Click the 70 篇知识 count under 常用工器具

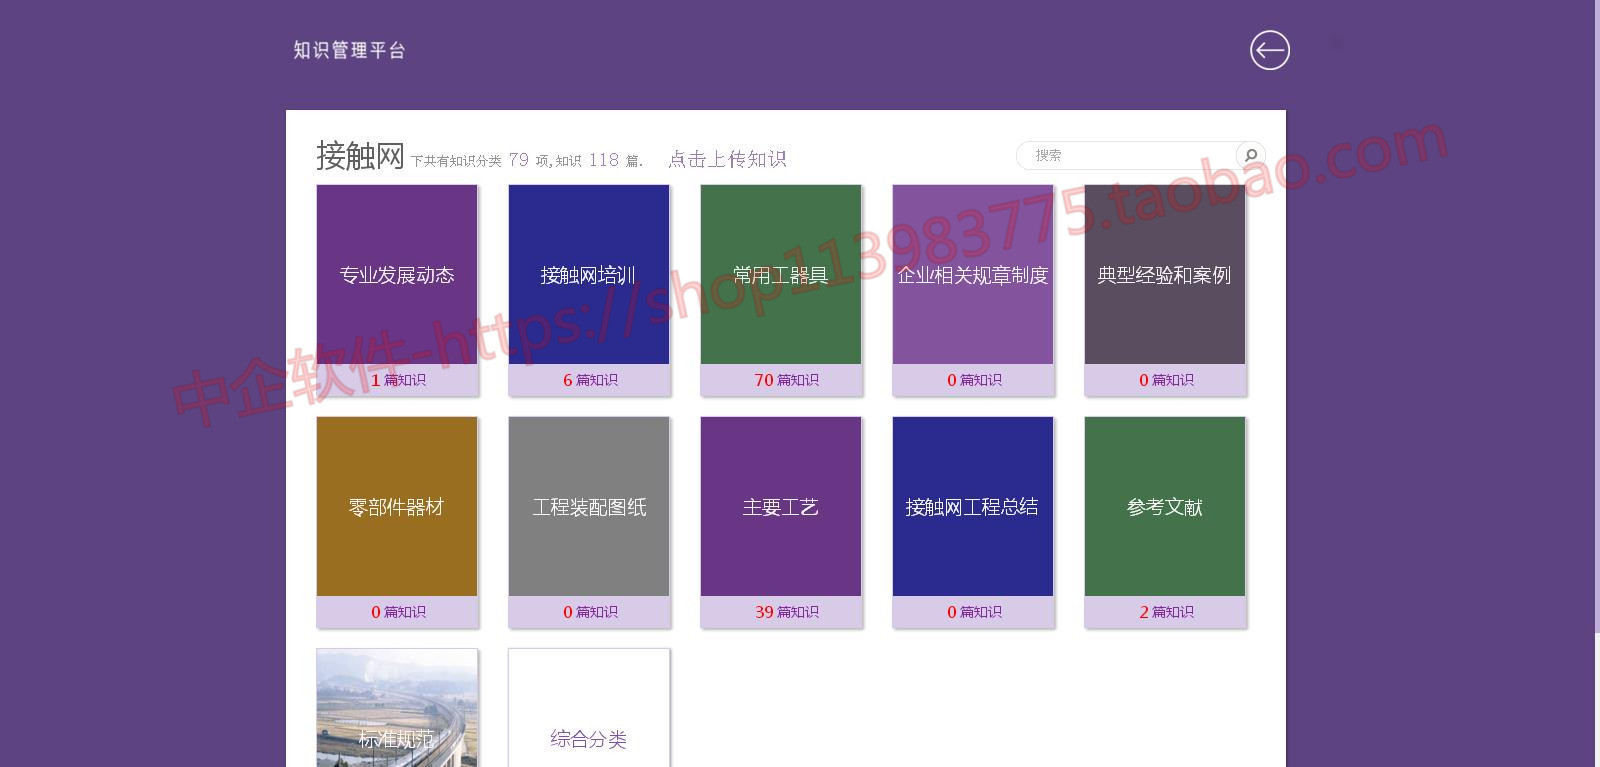[x=786, y=380]
